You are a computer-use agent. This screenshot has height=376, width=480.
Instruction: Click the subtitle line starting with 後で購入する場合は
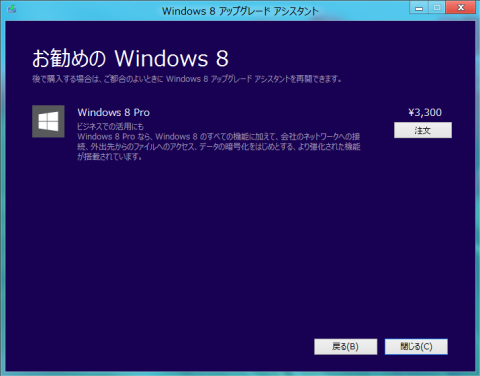click(x=187, y=79)
